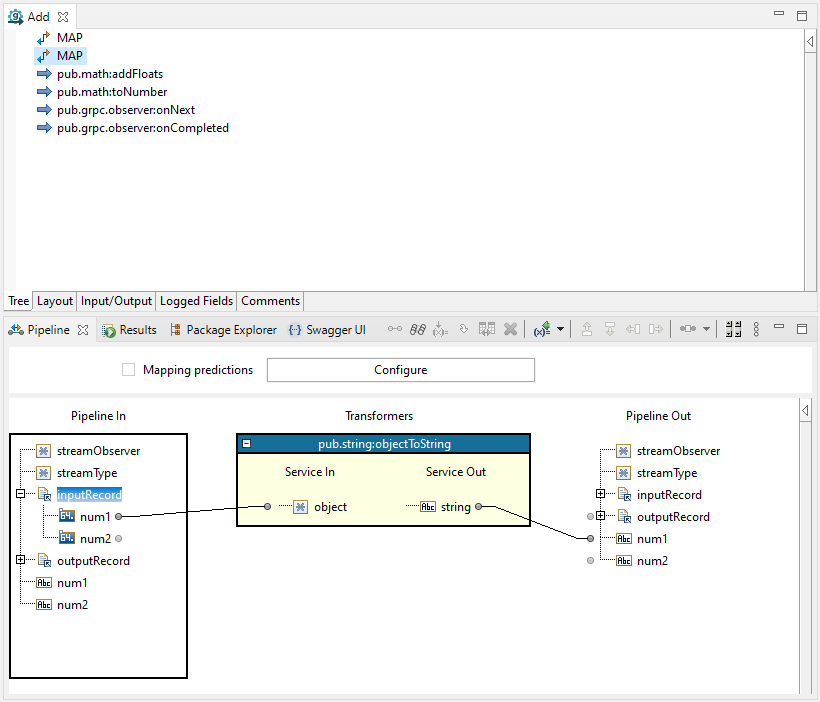Select the pub.grpc.observer:onCompleted step
This screenshot has height=702, width=820.
[142, 128]
